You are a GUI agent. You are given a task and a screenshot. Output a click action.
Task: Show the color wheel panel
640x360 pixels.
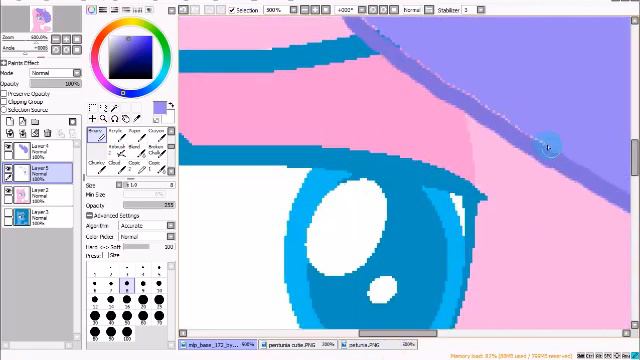pos(91,10)
